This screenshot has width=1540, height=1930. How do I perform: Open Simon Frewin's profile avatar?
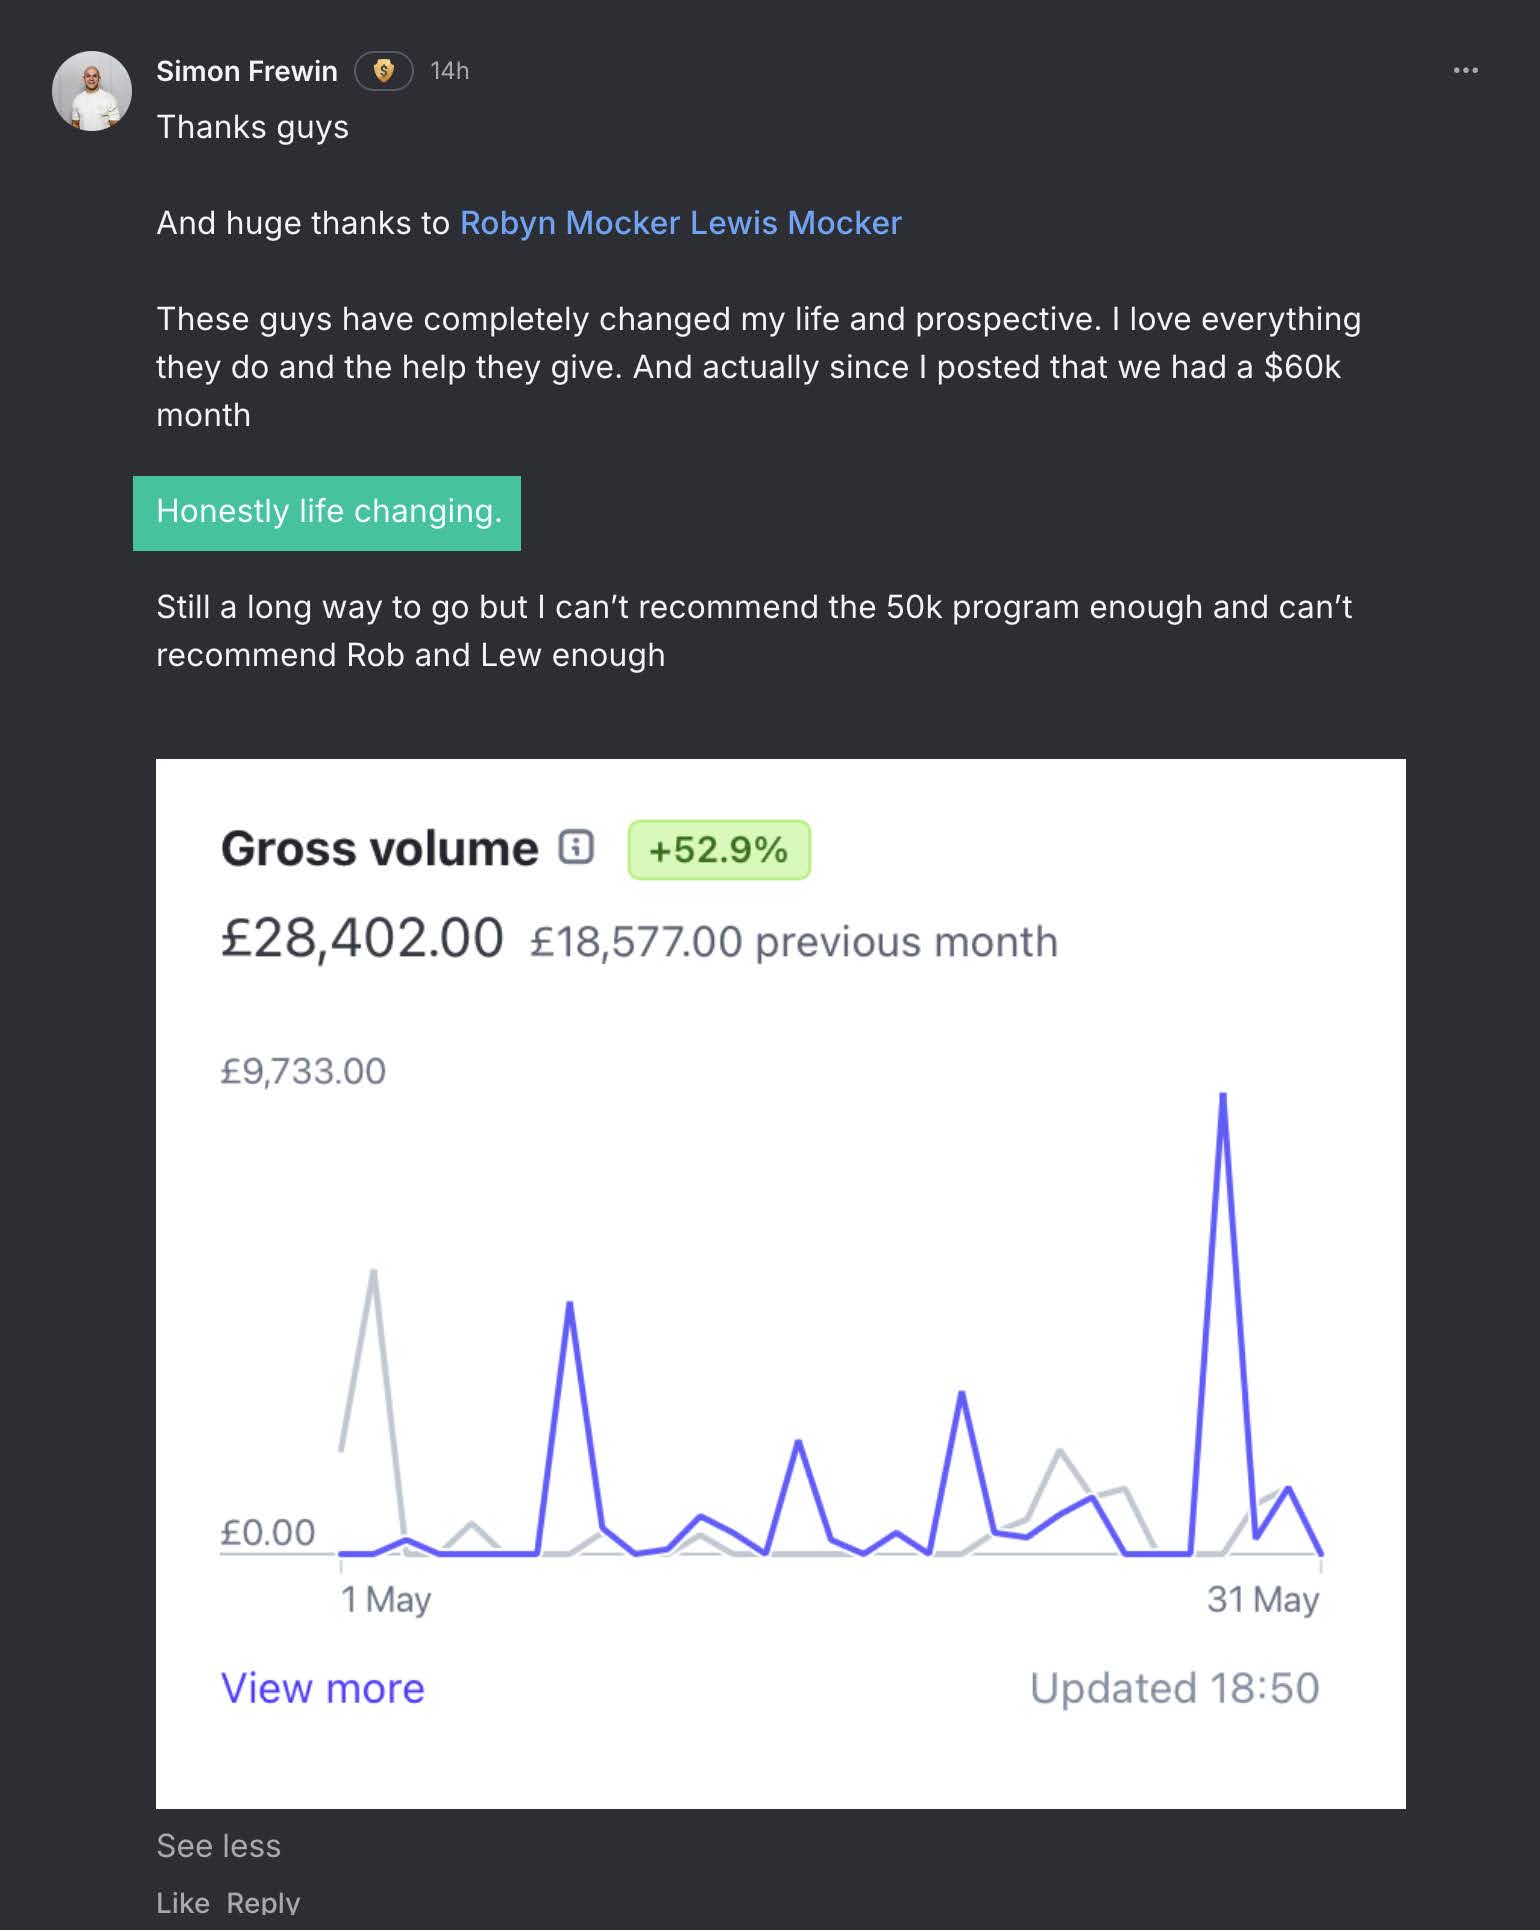92,91
